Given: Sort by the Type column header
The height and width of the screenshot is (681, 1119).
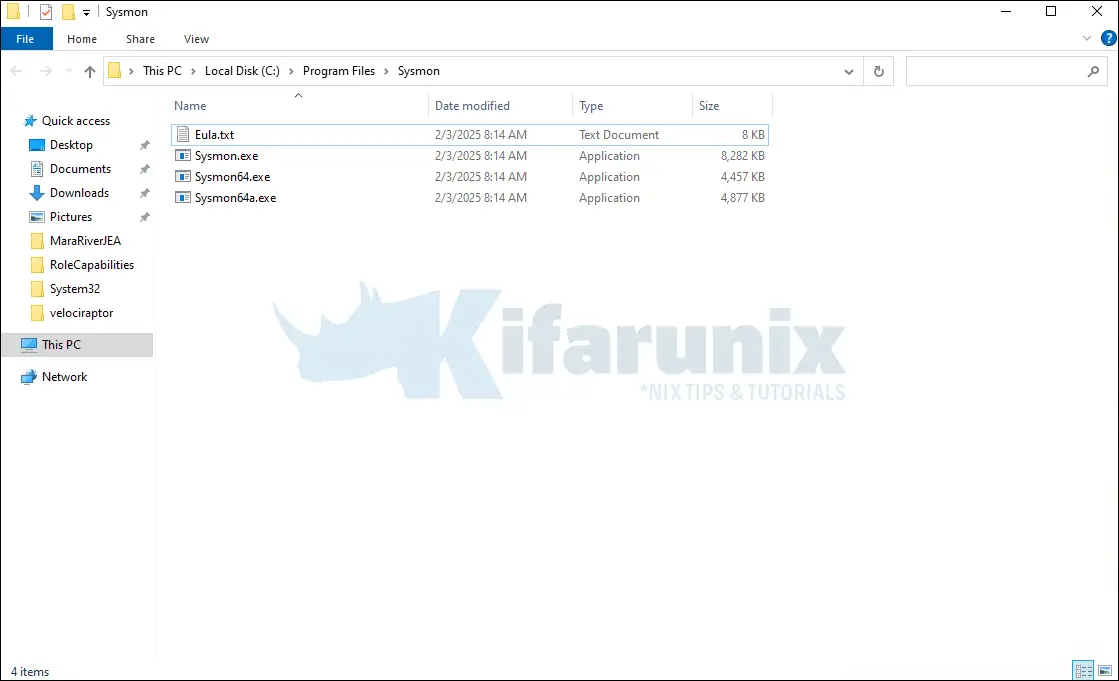Looking at the screenshot, I should click(x=632, y=106).
